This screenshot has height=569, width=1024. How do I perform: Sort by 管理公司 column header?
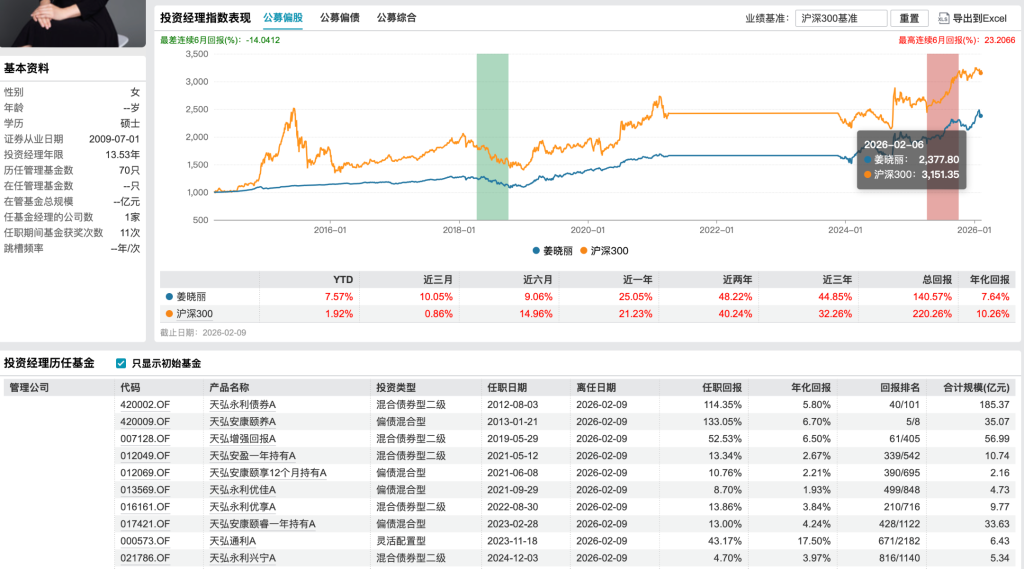pos(29,387)
